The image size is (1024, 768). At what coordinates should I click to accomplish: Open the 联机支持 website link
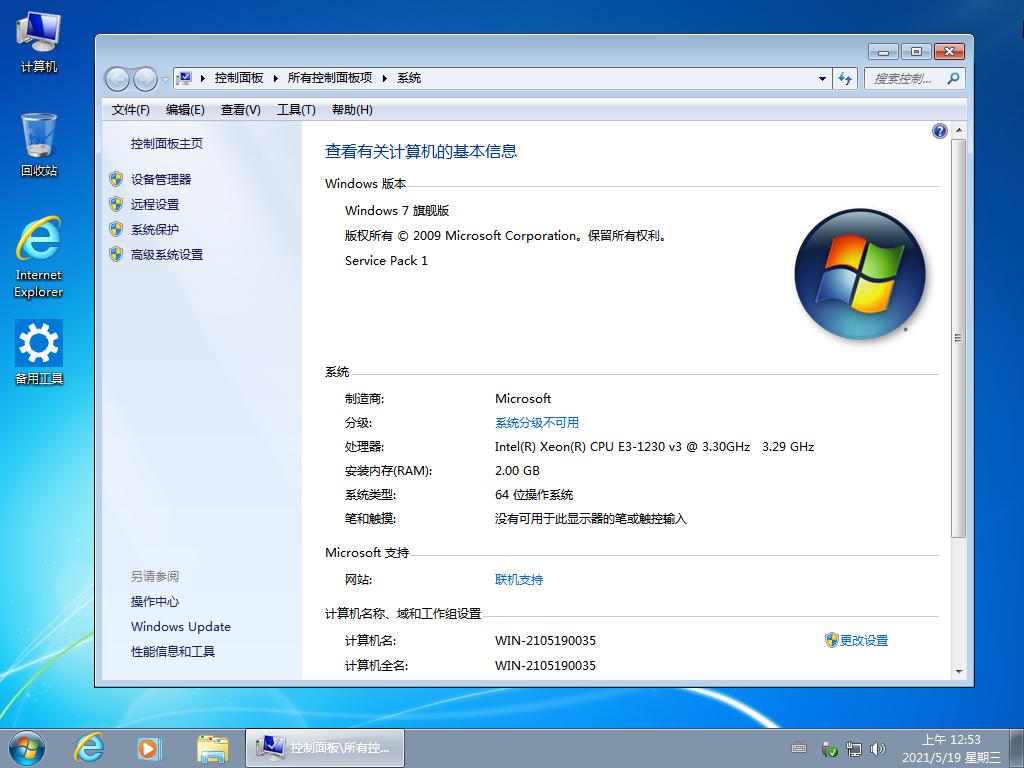pyautogui.click(x=519, y=580)
